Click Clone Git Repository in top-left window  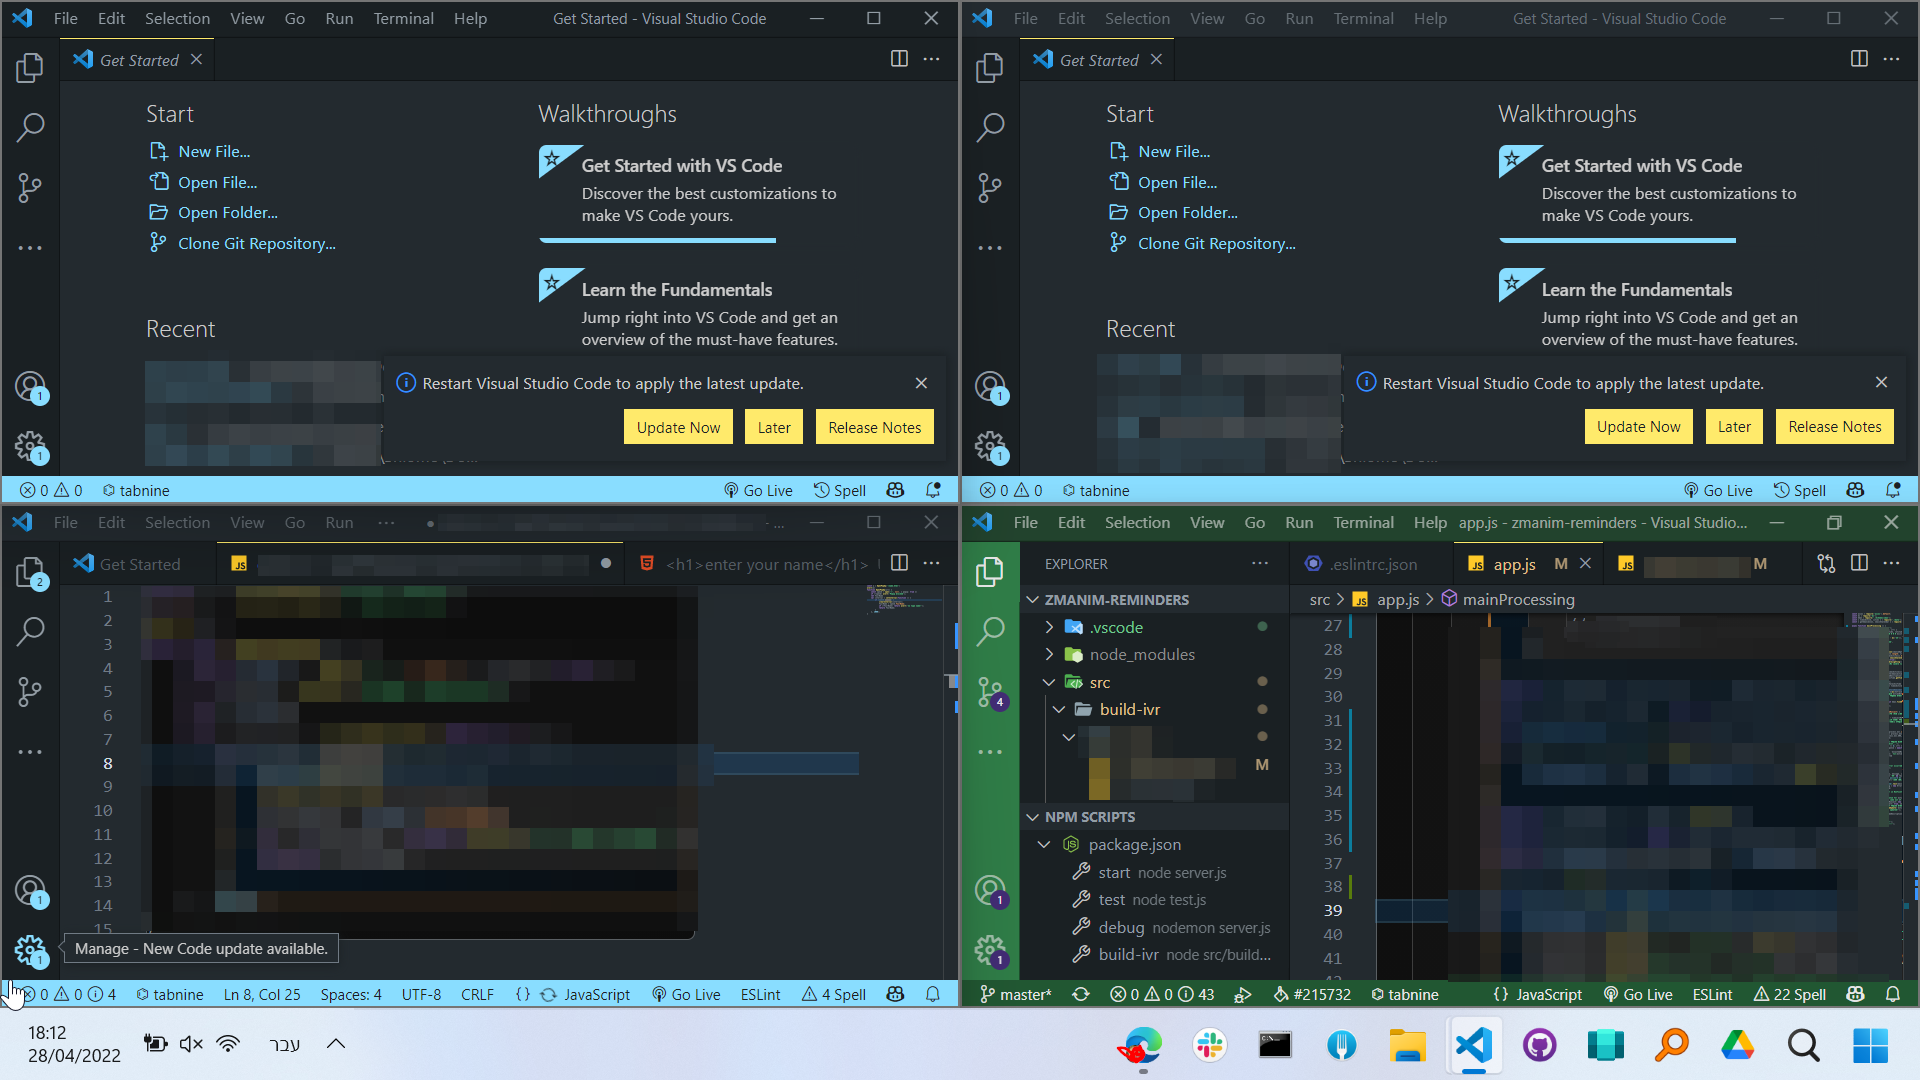click(x=256, y=243)
